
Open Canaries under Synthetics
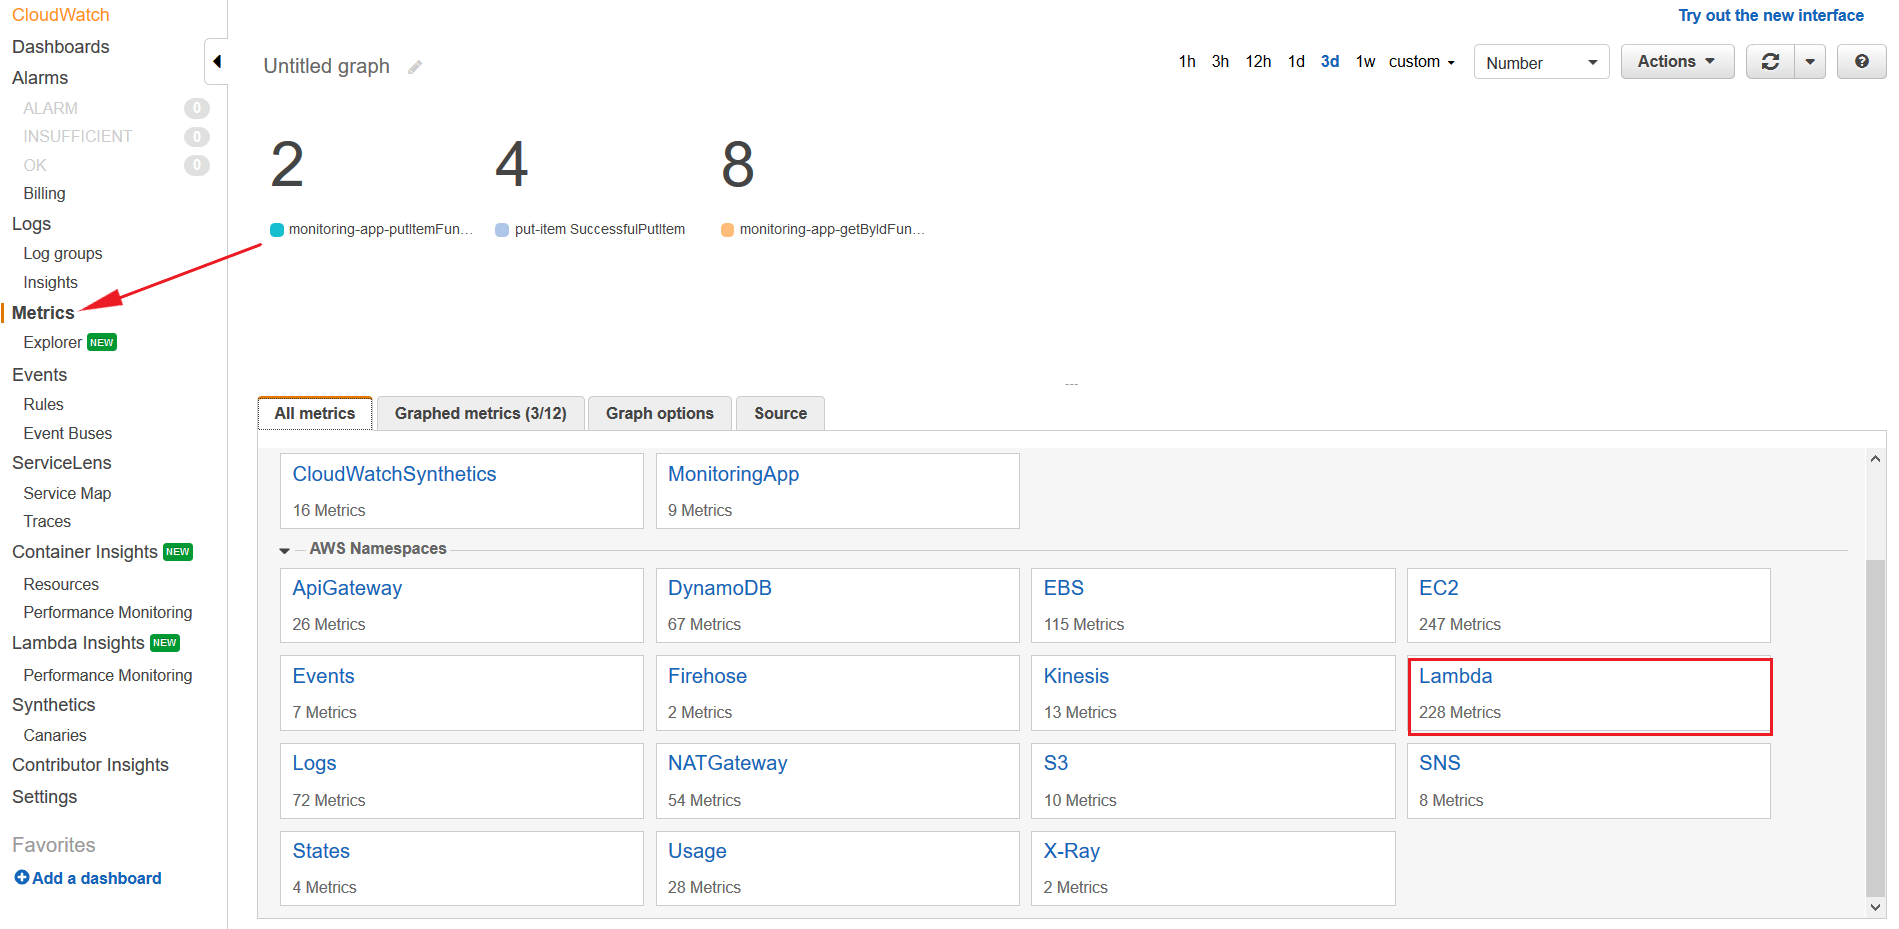pos(55,736)
